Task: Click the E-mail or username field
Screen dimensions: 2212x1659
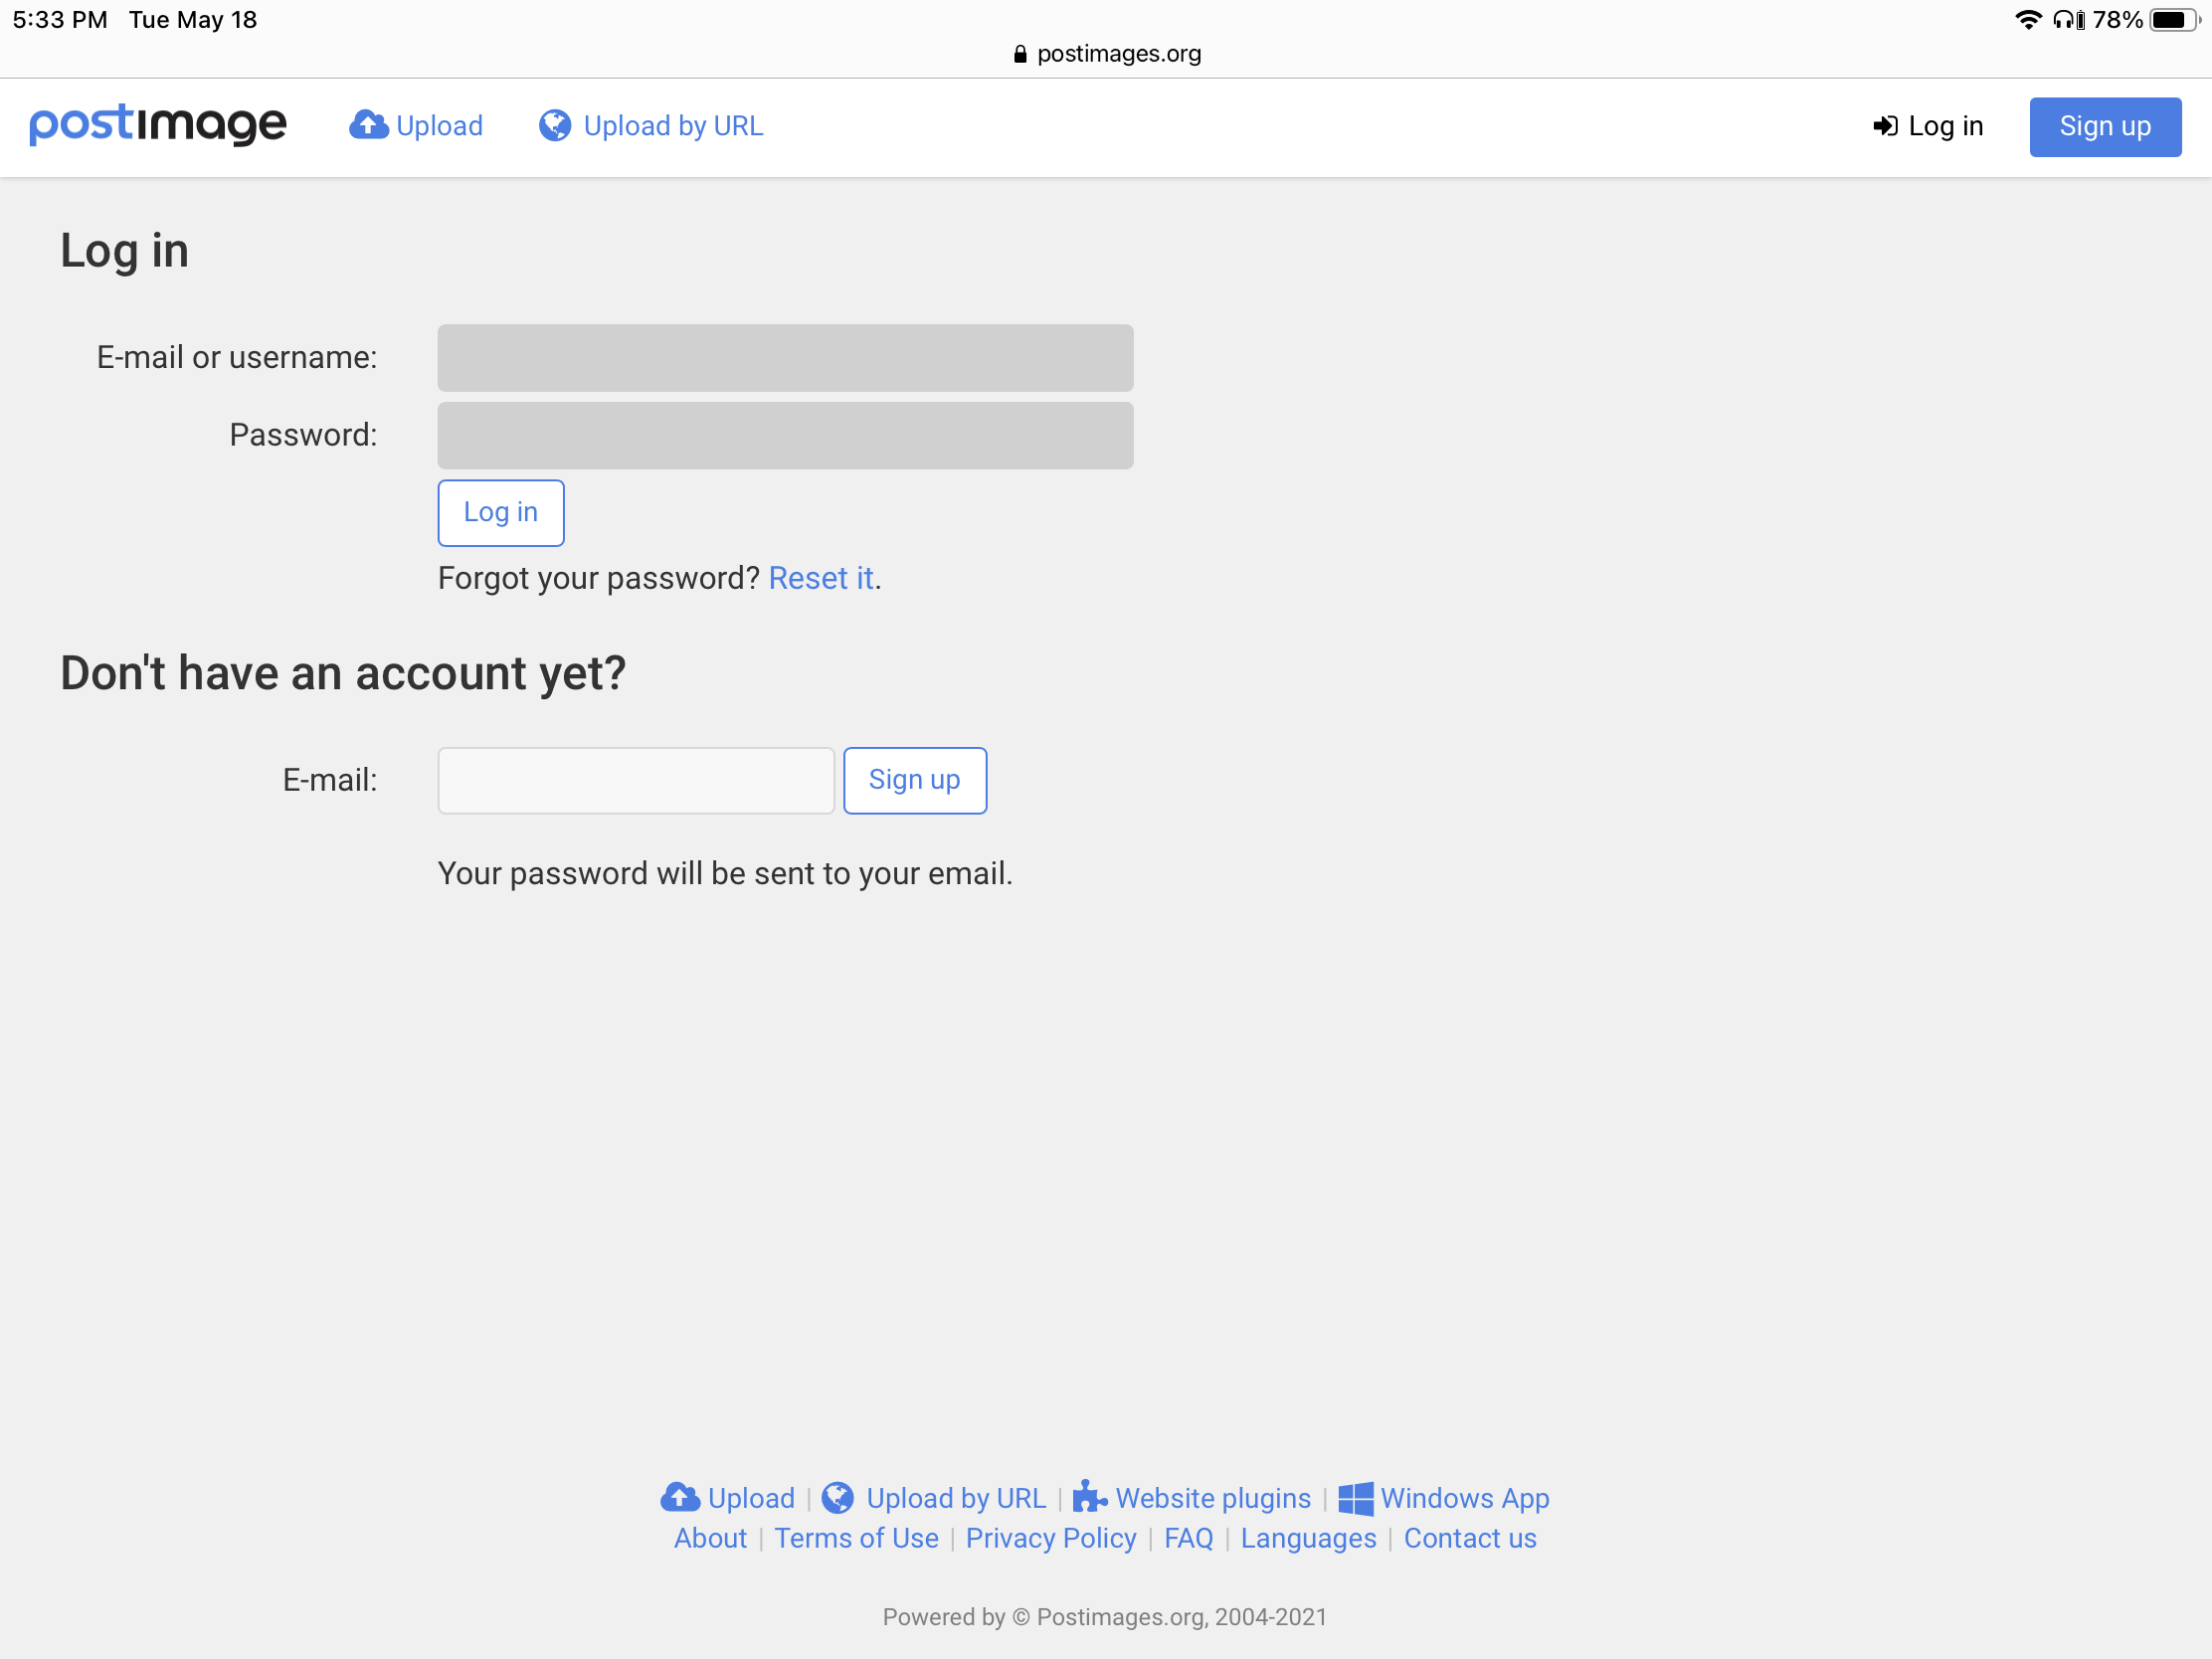Action: (785, 358)
